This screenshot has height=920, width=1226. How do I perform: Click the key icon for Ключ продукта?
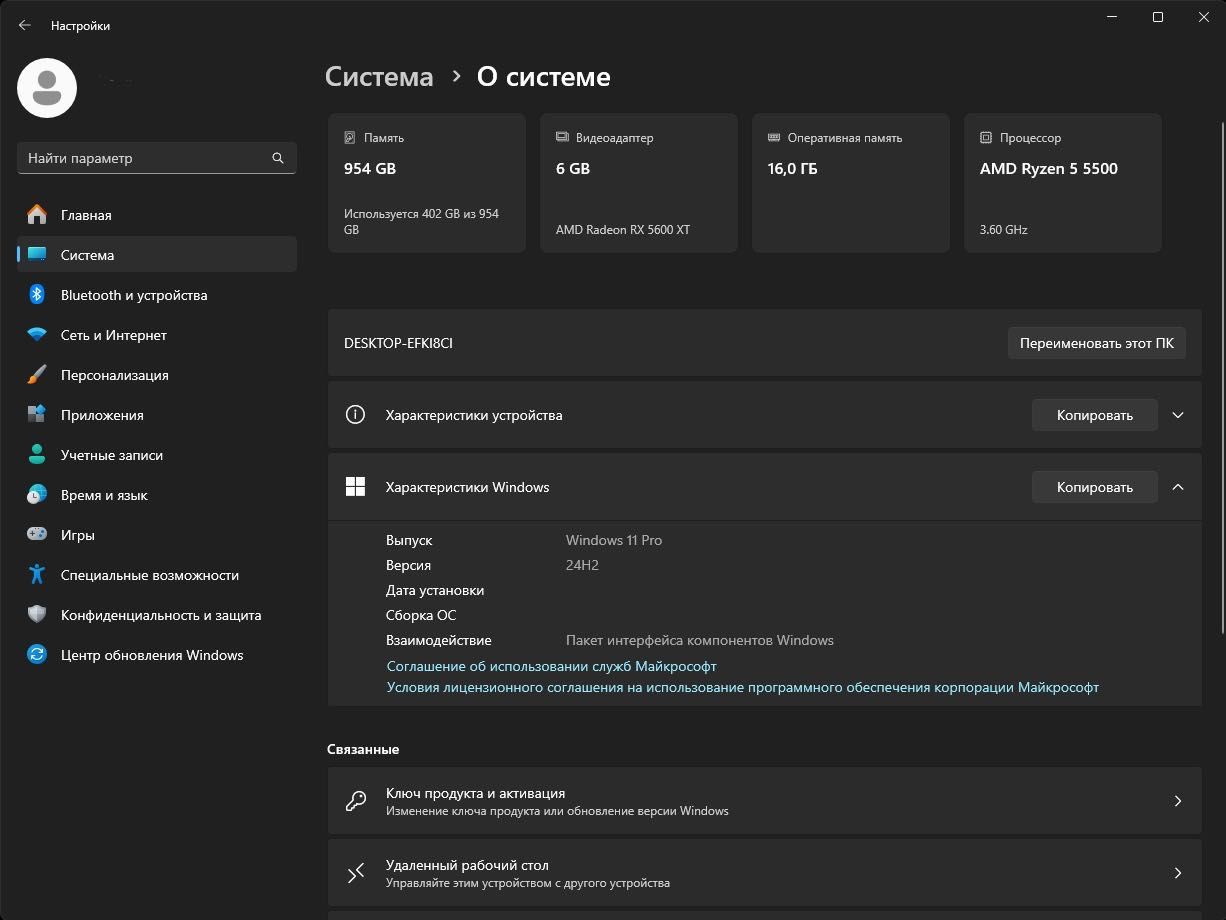355,801
